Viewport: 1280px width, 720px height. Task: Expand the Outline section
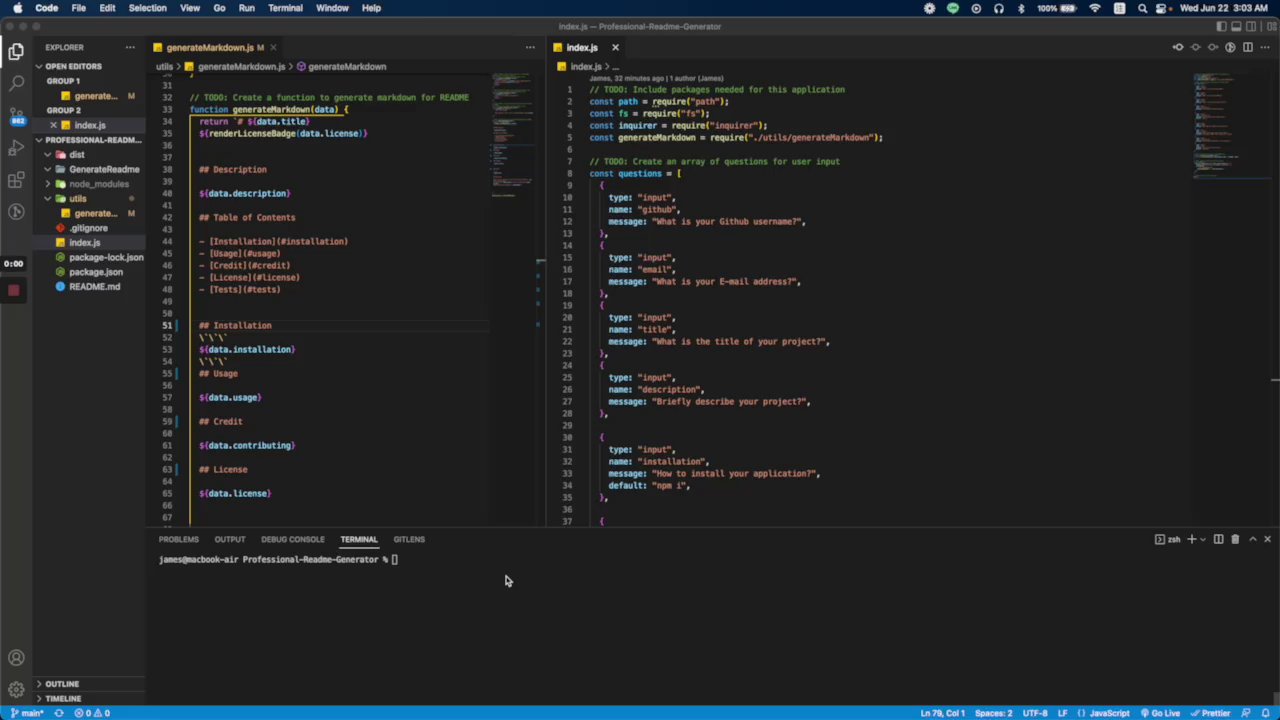tap(62, 684)
